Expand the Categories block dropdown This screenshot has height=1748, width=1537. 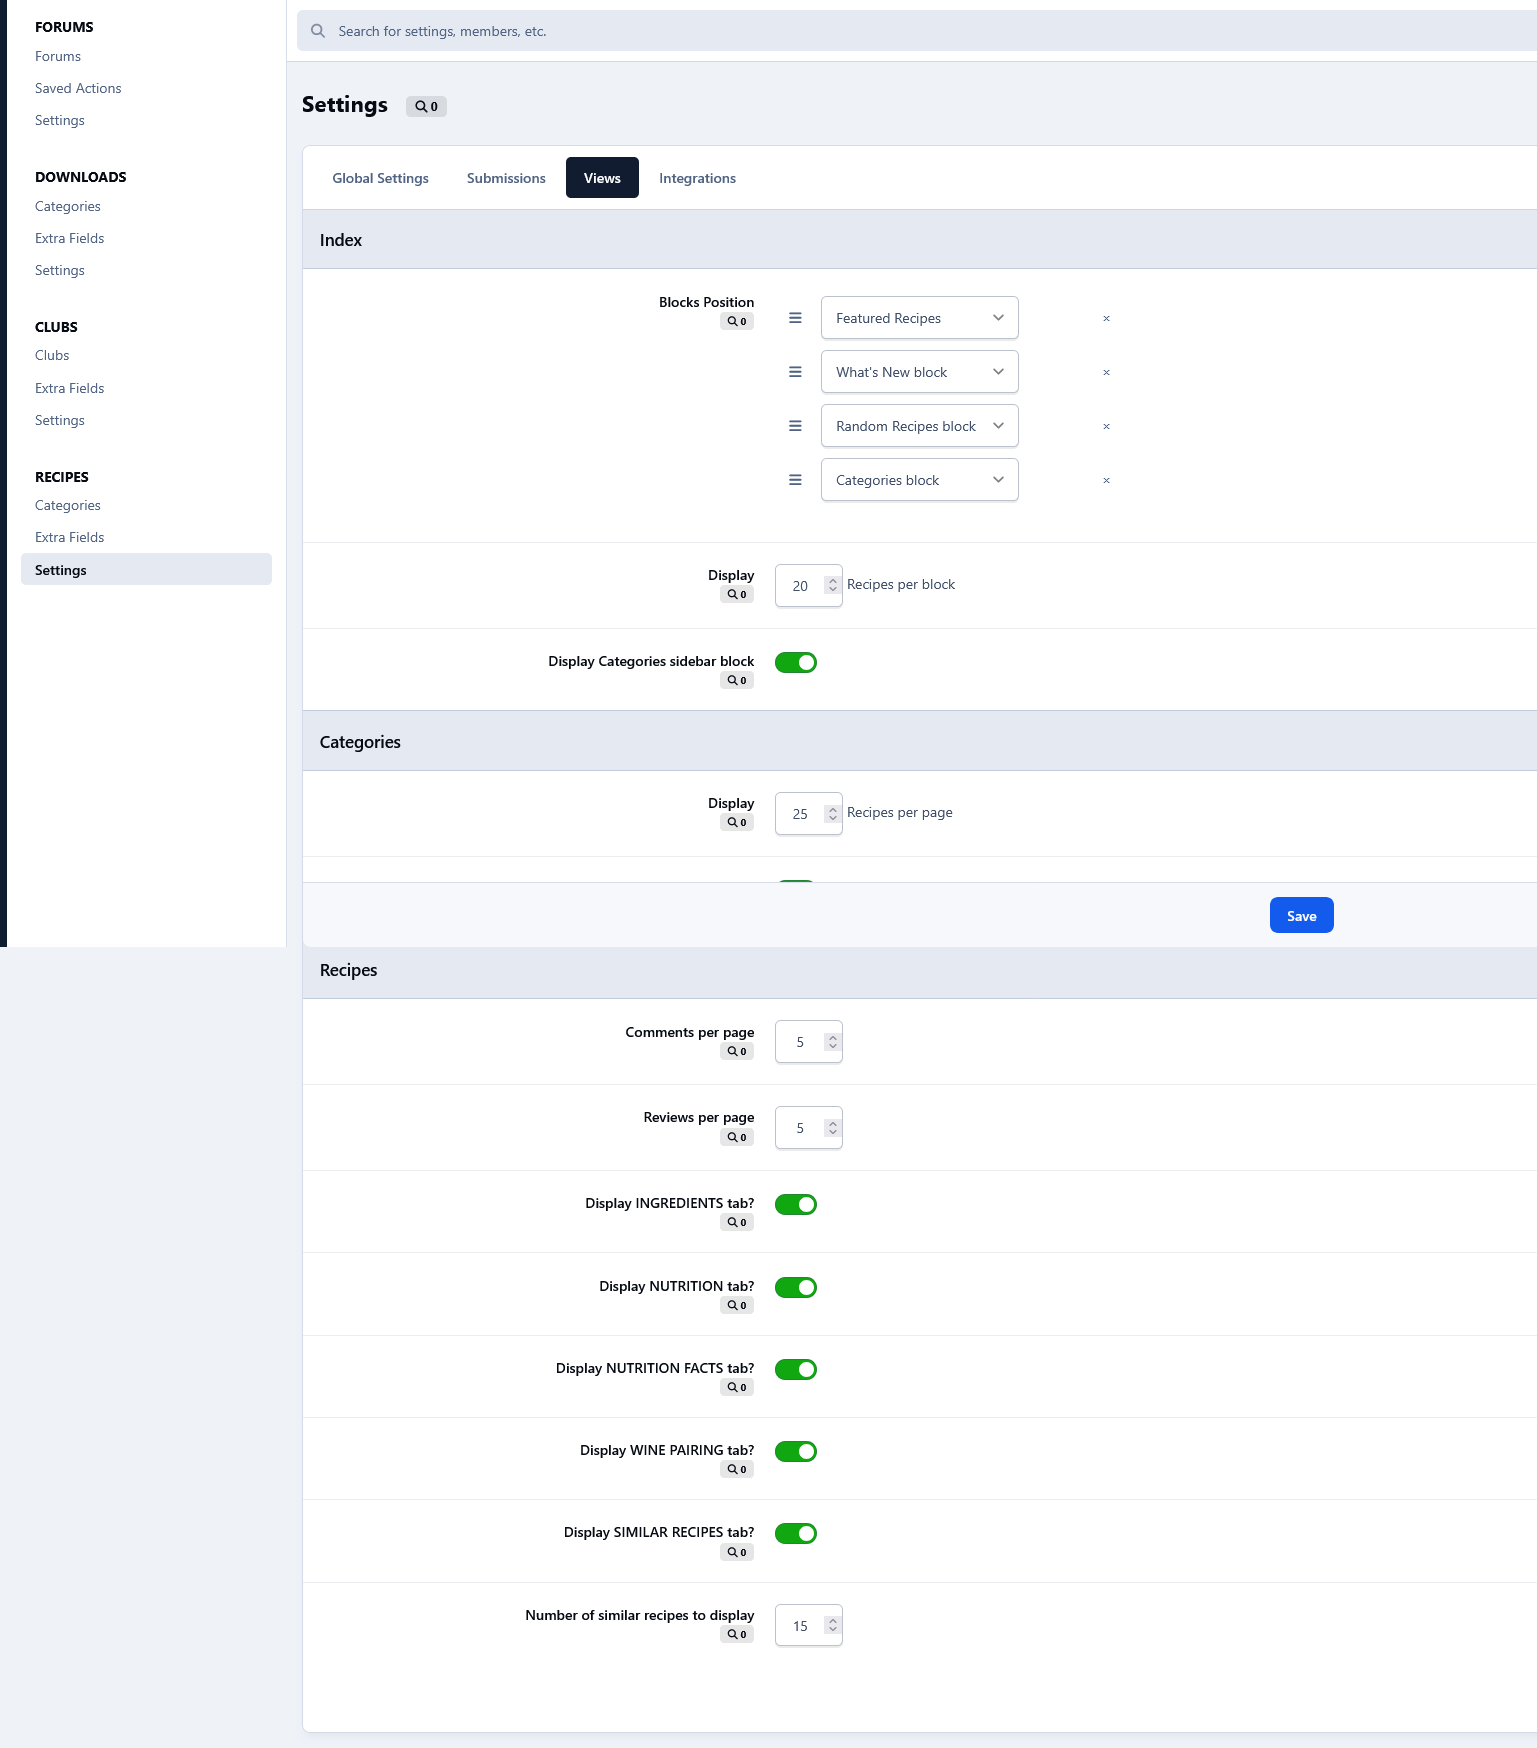click(x=919, y=480)
